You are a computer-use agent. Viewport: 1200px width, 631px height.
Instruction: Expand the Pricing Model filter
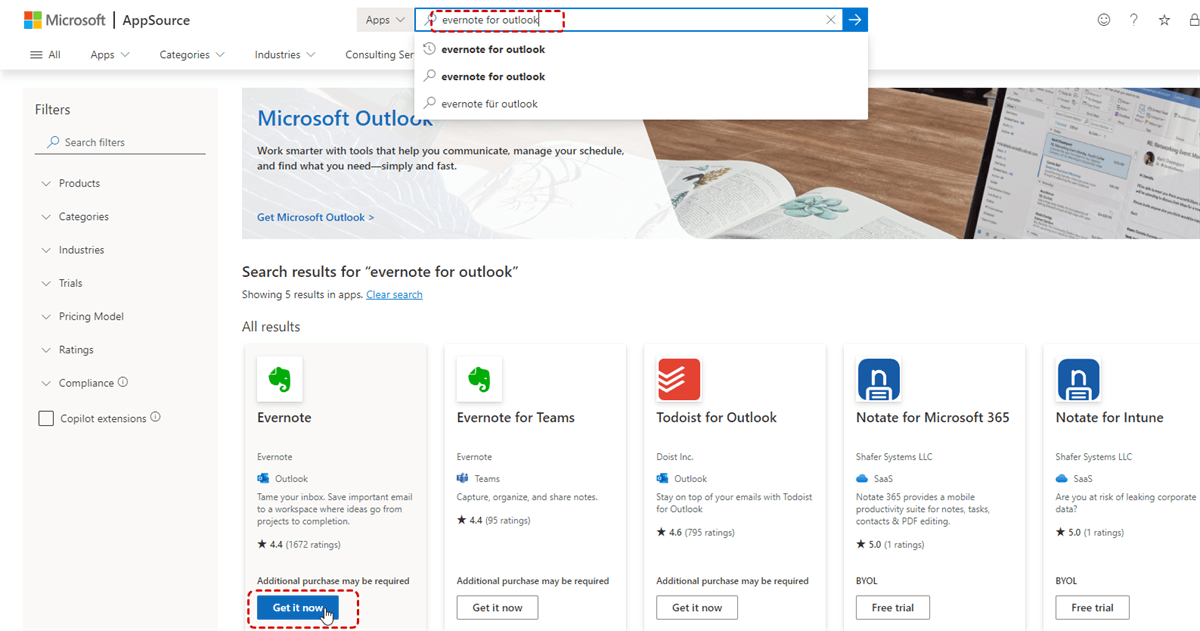[x=82, y=316]
